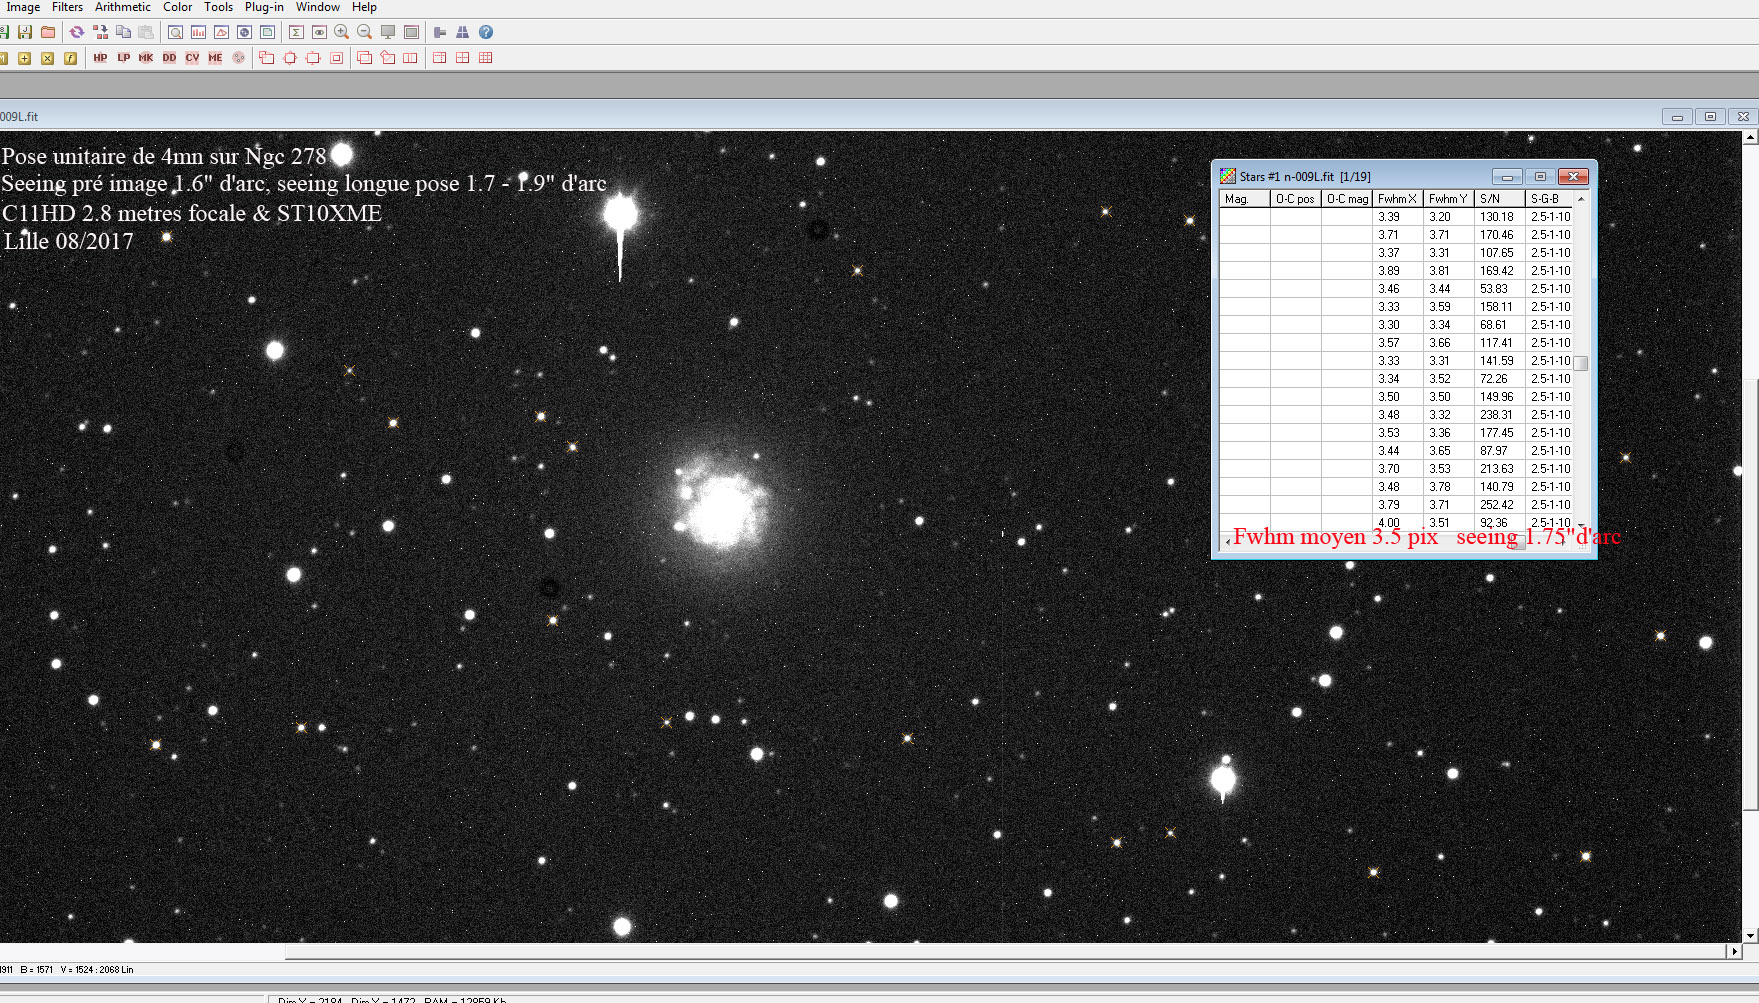This screenshot has width=1759, height=1003.
Task: Click the CV toolbar icon
Action: (x=192, y=58)
